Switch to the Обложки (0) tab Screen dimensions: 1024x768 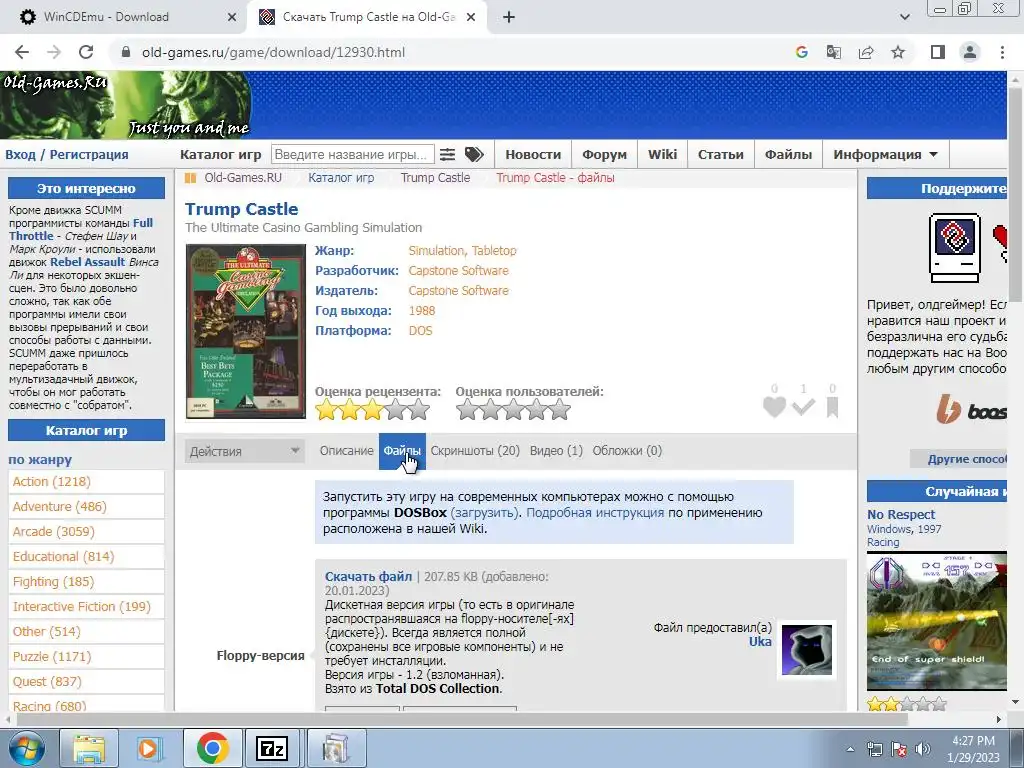(x=627, y=451)
